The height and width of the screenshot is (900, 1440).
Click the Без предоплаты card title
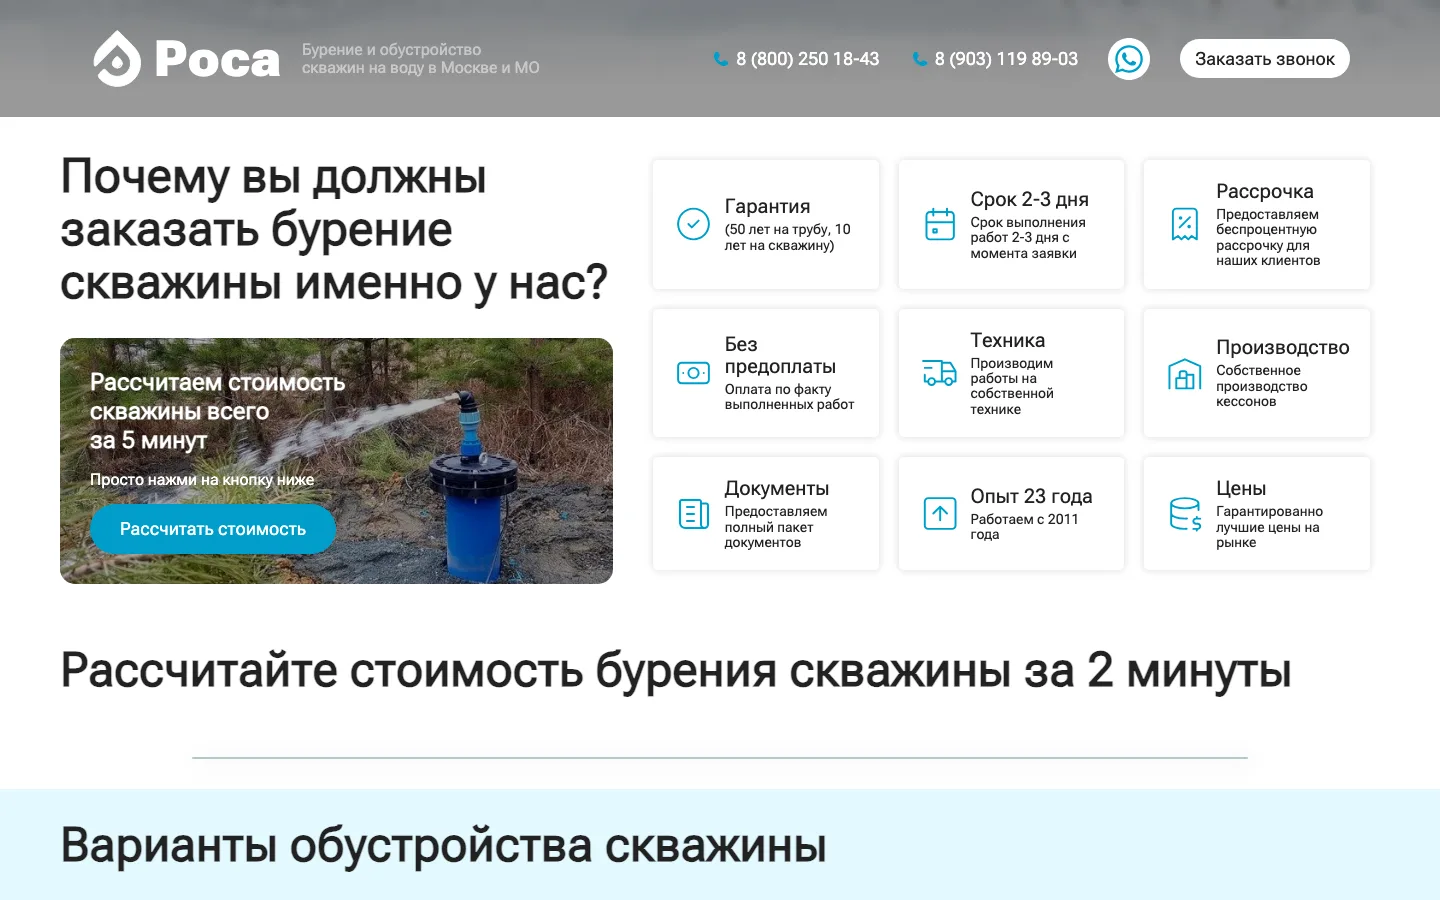point(780,355)
